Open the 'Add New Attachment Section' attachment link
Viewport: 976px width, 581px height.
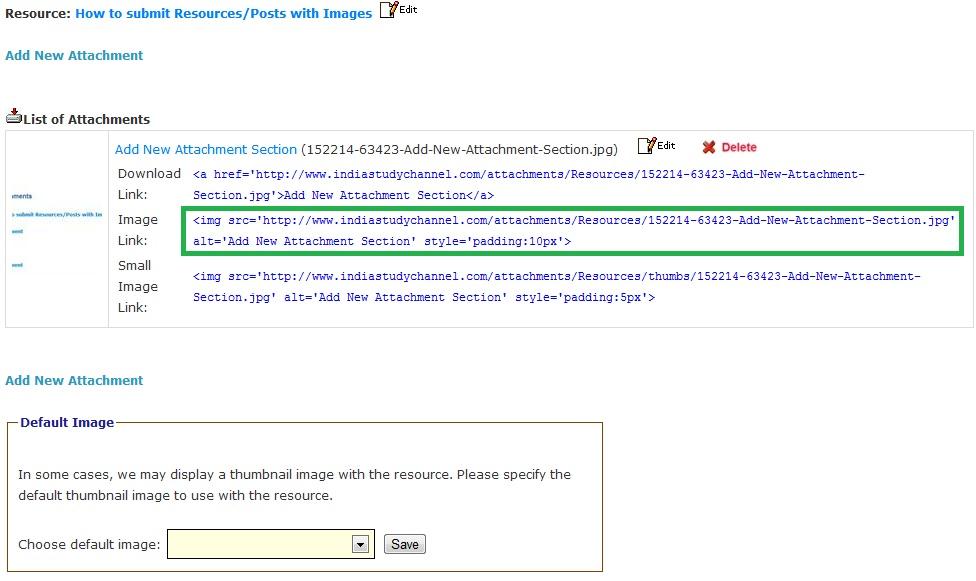pos(205,149)
